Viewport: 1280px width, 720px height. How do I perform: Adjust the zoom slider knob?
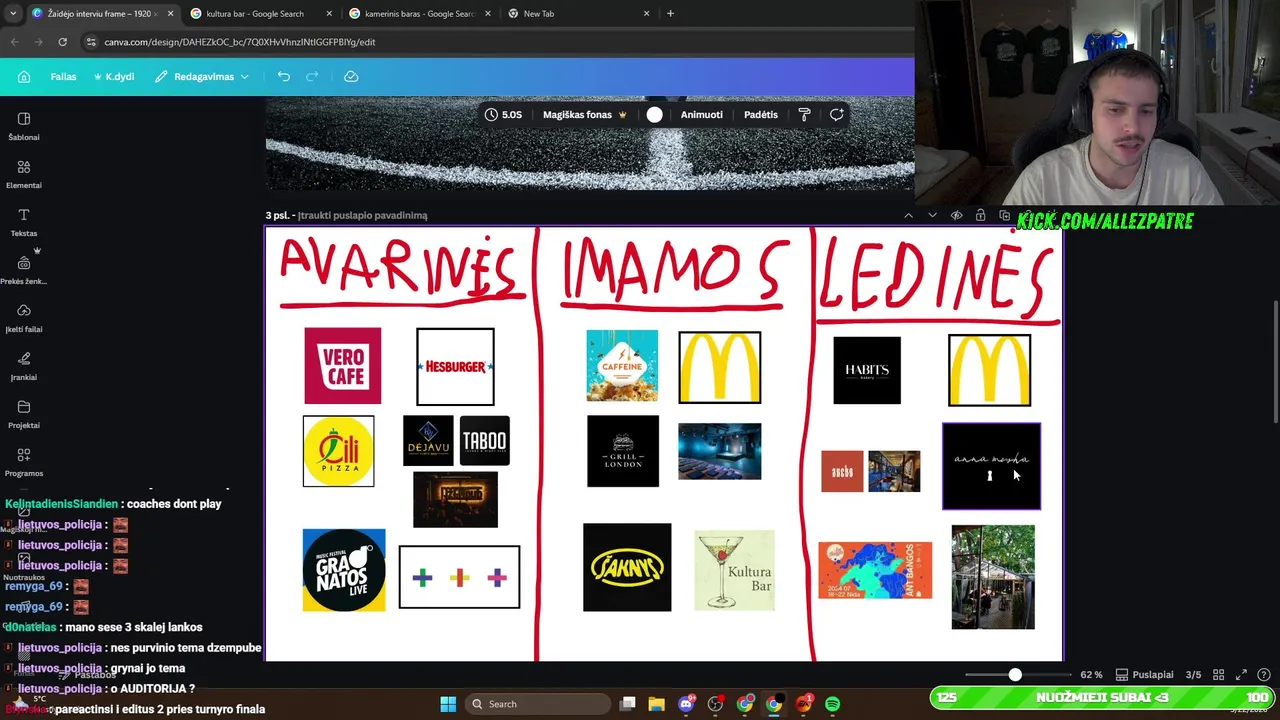(1015, 675)
